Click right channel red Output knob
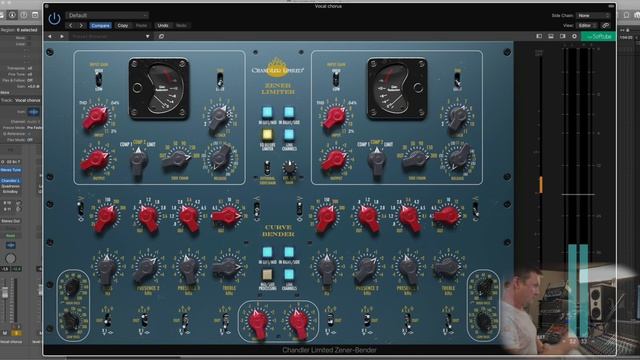640x360 pixels. tap(334, 160)
